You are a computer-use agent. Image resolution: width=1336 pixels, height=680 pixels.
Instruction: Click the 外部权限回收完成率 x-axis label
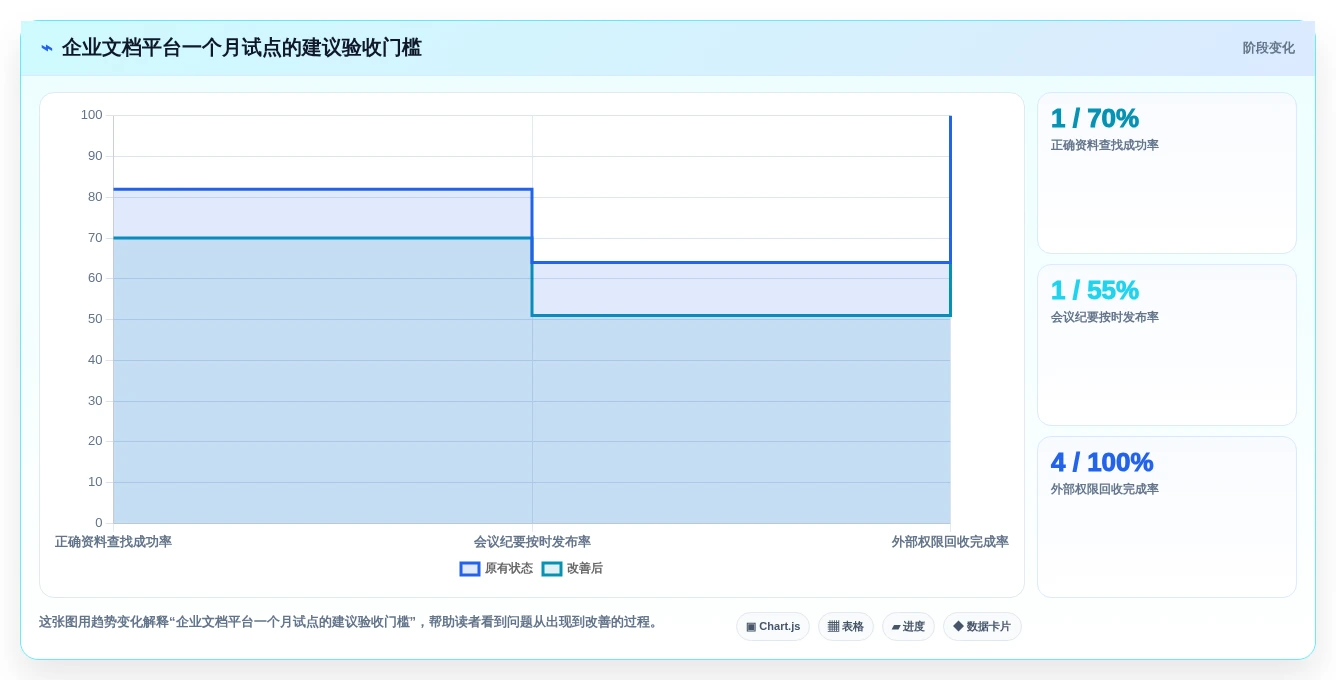(x=950, y=542)
